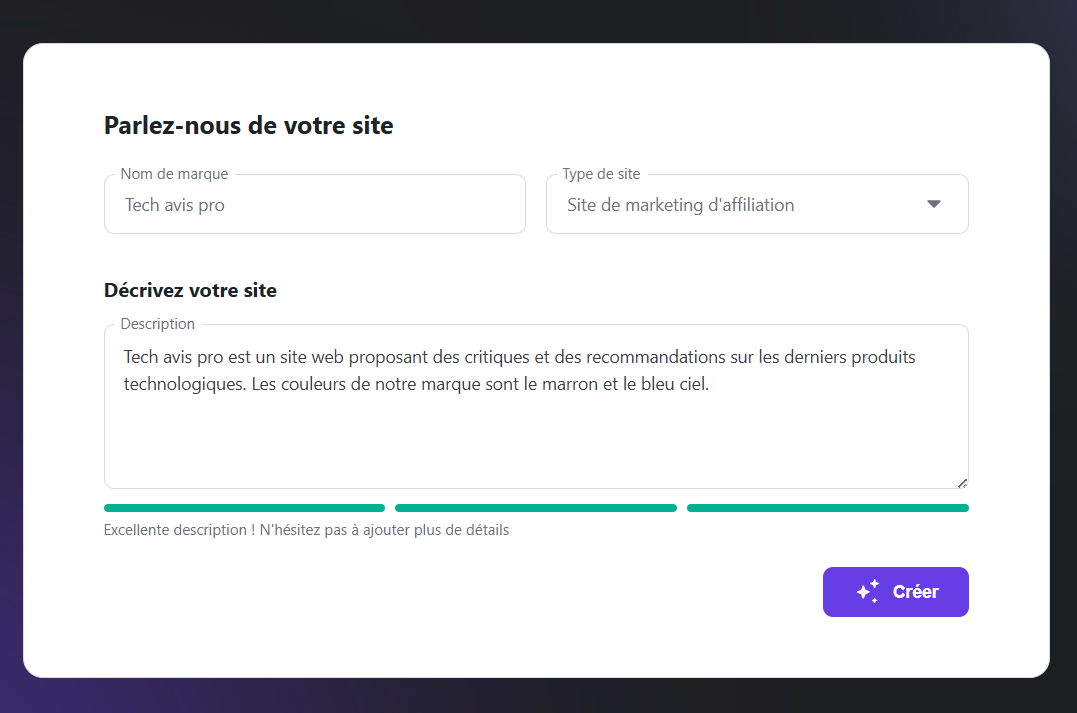This screenshot has width=1077, height=713.
Task: Click the helper text about adding more details
Action: pos(306,529)
